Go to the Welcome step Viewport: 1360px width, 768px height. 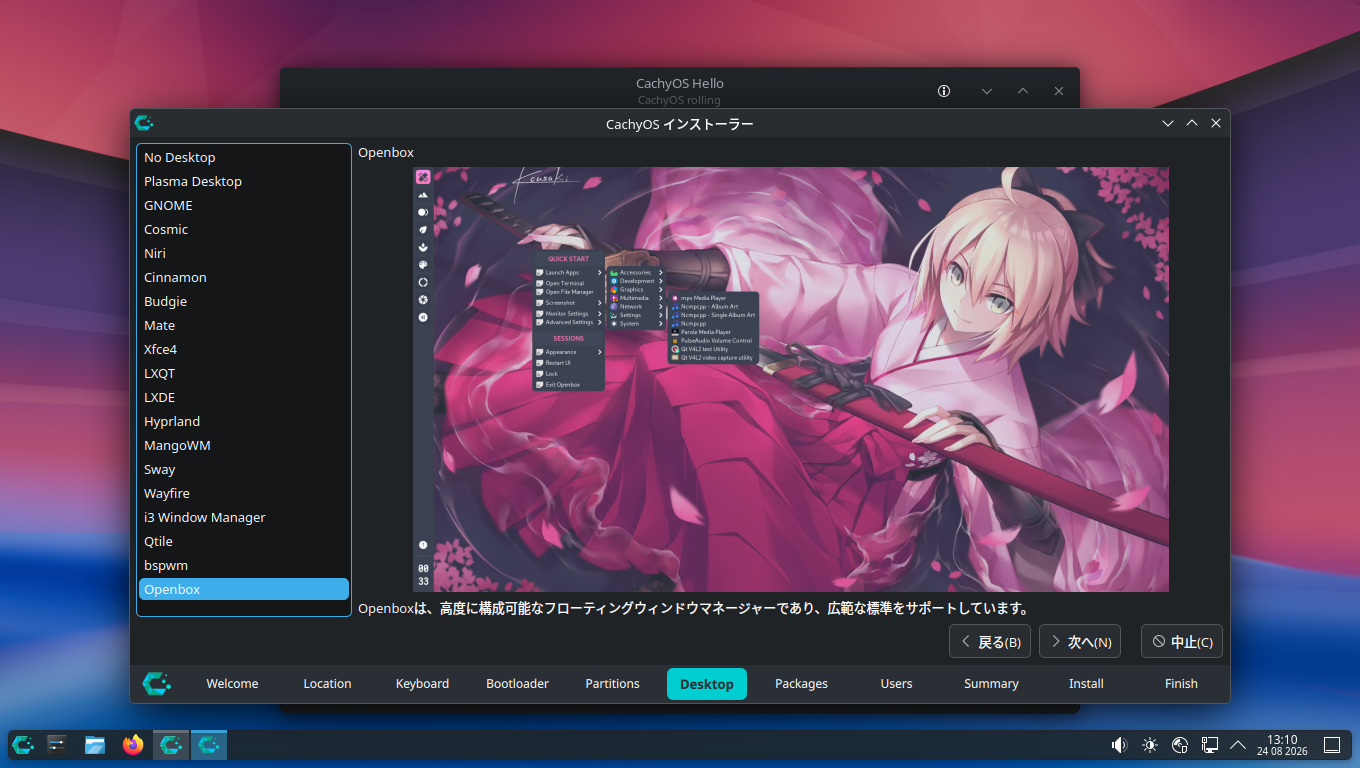[232, 684]
